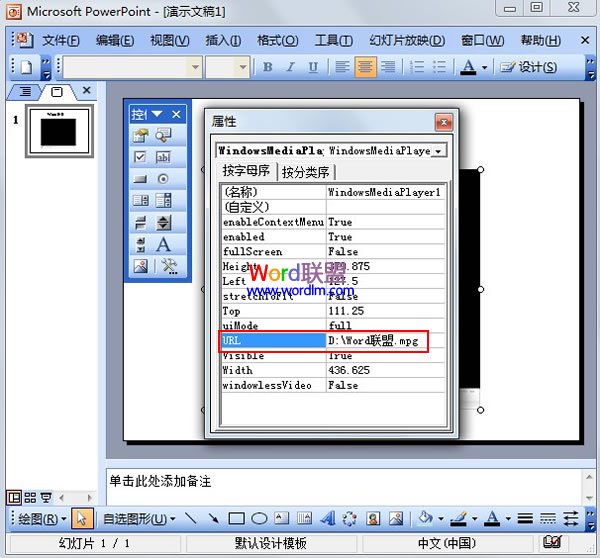Image resolution: width=600 pixels, height=558 pixels.
Task: Select the Check Box control
Action: [140, 157]
